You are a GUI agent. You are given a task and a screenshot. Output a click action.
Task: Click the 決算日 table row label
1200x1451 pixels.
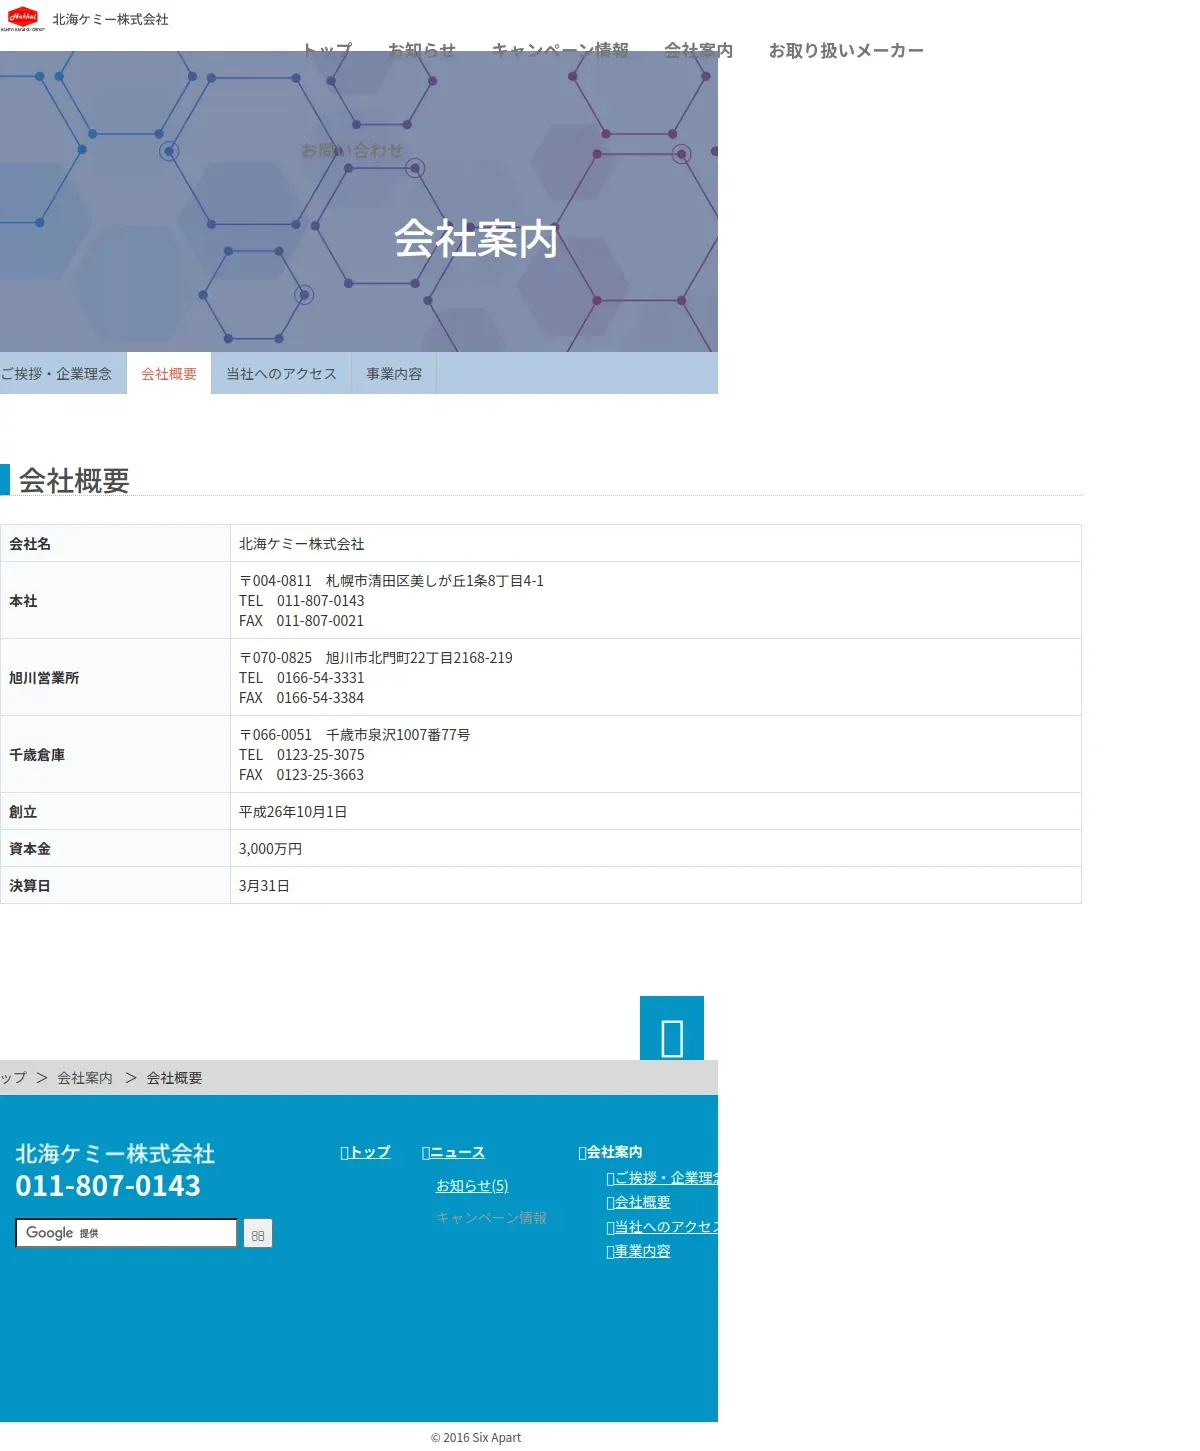click(x=30, y=886)
